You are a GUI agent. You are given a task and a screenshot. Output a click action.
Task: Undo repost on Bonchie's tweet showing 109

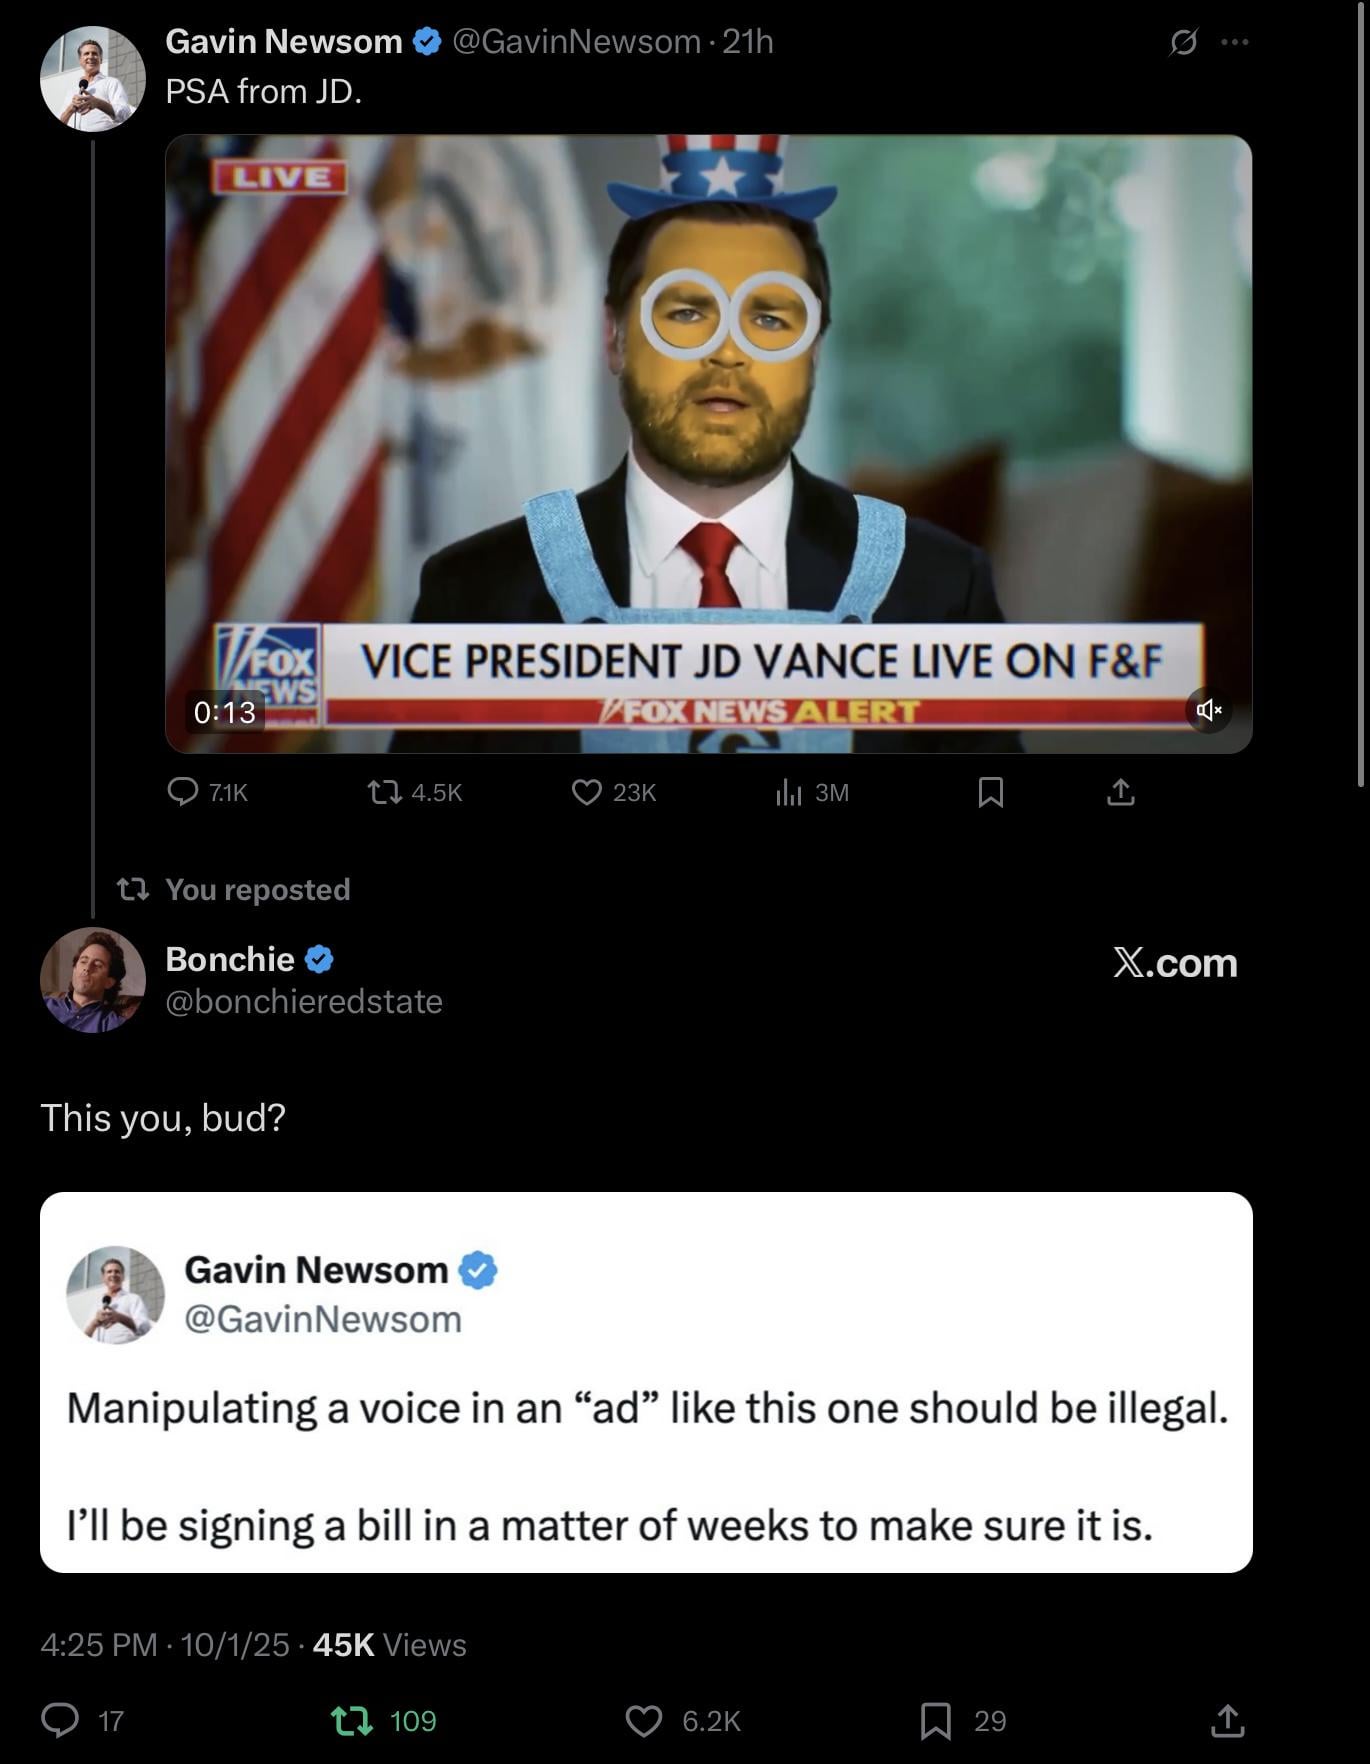click(350, 1720)
